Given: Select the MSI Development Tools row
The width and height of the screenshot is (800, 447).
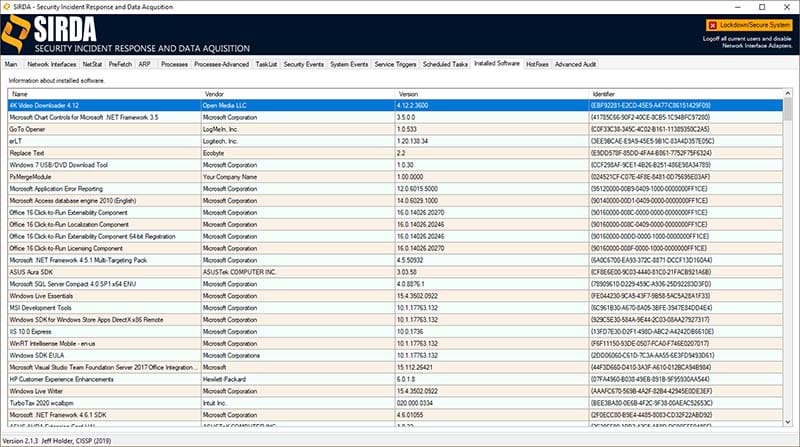Looking at the screenshot, I should (x=395, y=308).
